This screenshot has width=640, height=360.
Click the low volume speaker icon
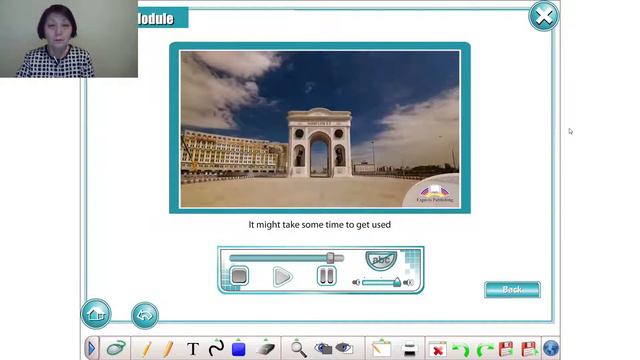point(356,282)
